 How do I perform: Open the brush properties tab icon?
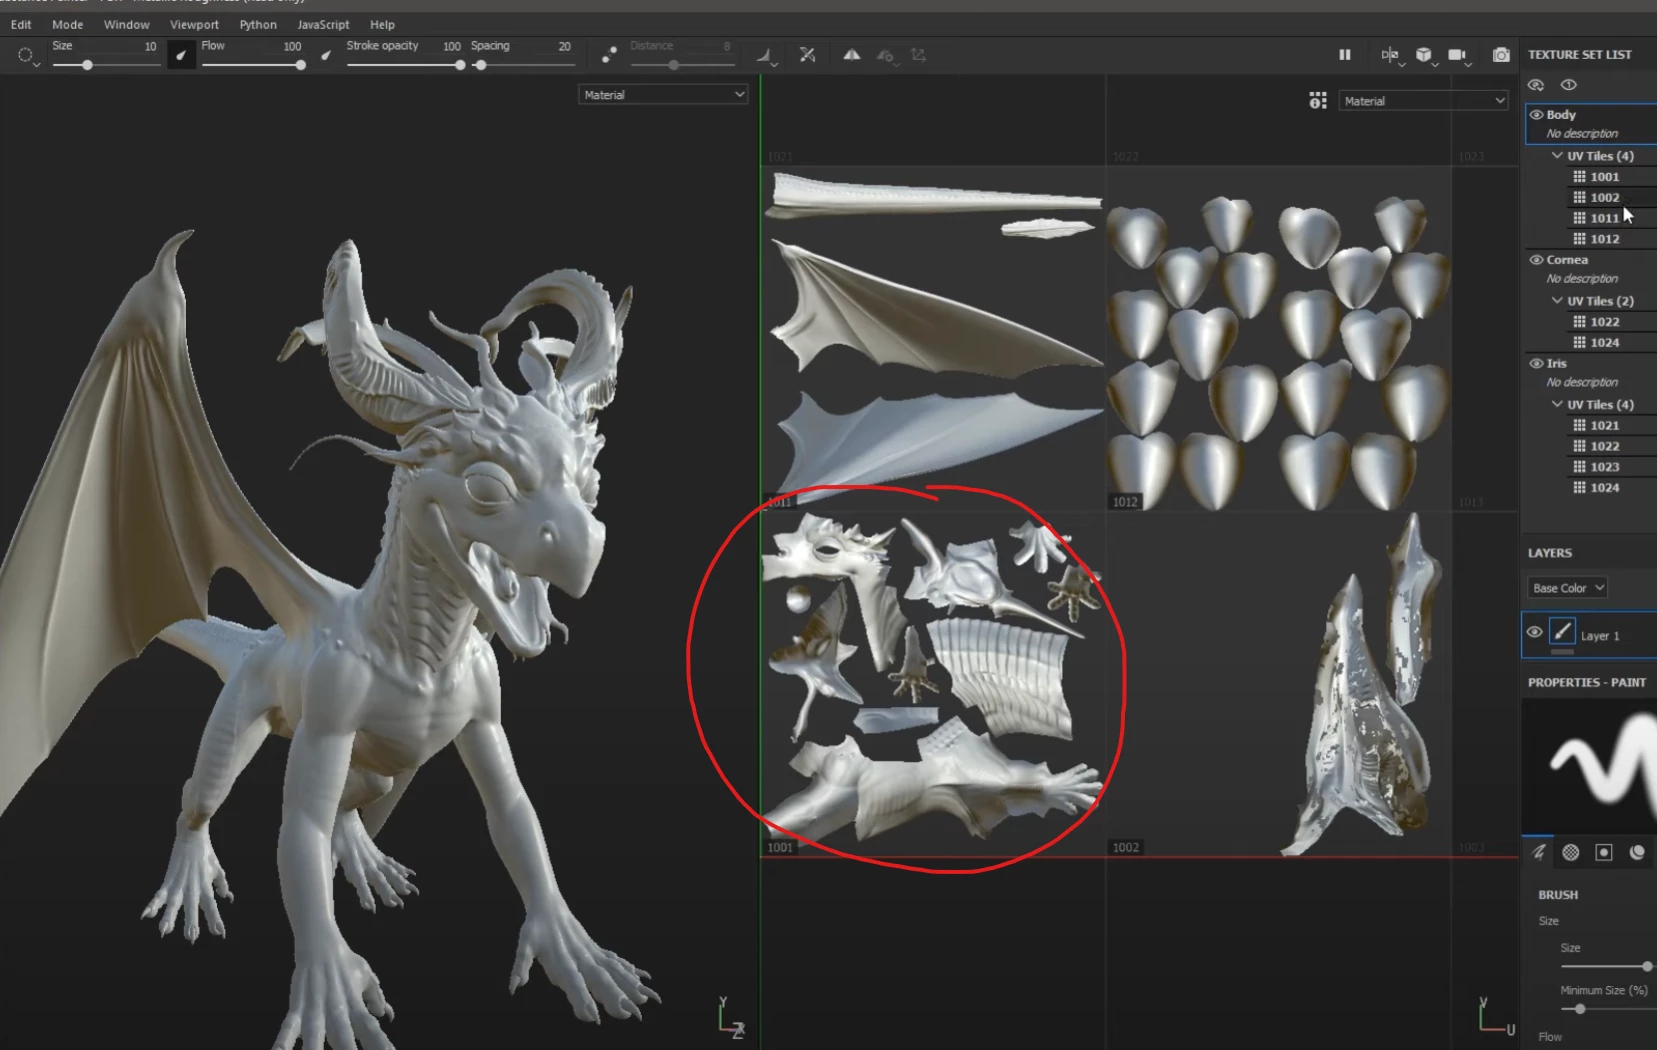[x=1539, y=852]
